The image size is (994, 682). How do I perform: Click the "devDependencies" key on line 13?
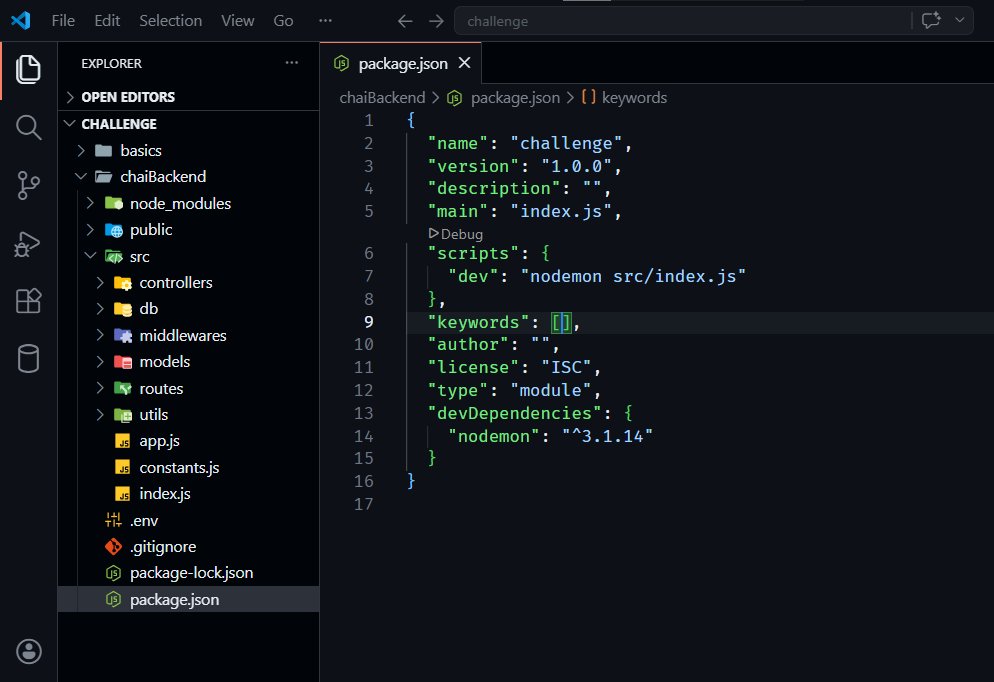(515, 413)
